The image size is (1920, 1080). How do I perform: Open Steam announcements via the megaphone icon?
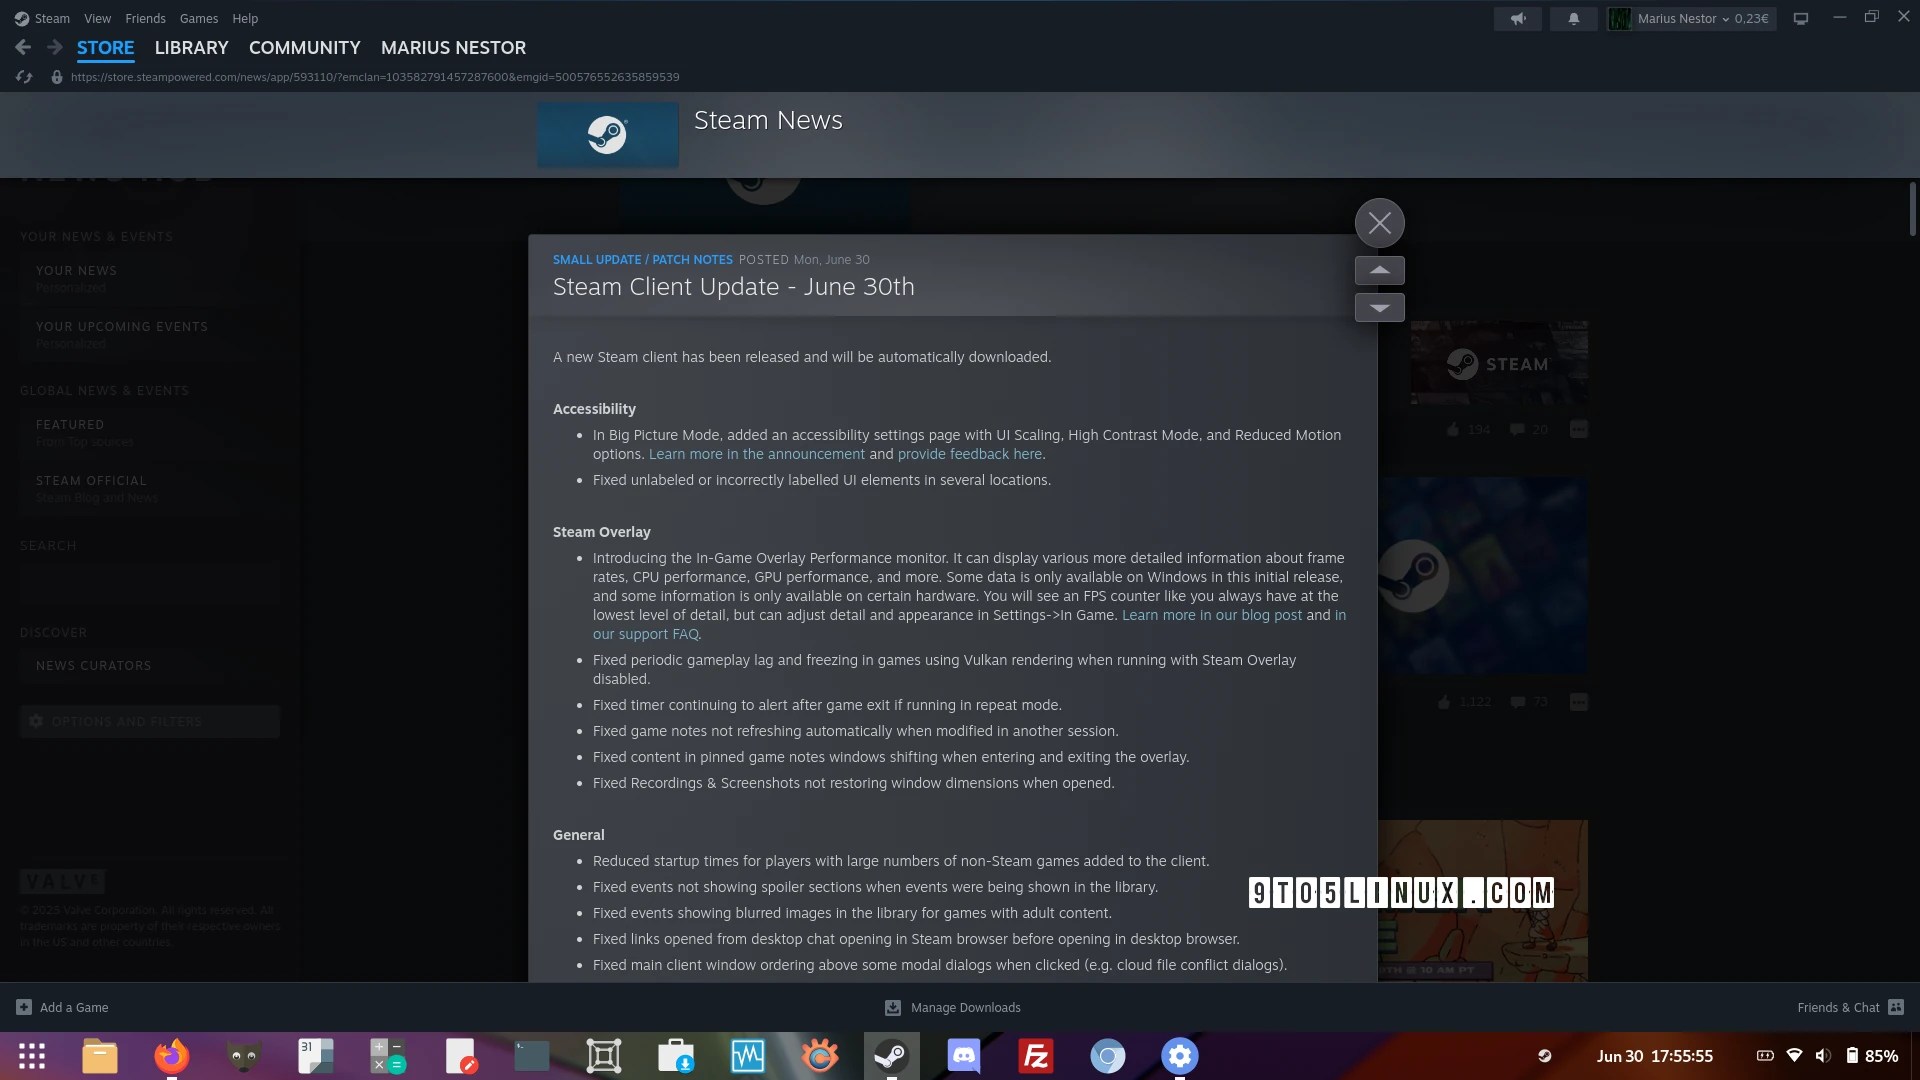click(1517, 18)
